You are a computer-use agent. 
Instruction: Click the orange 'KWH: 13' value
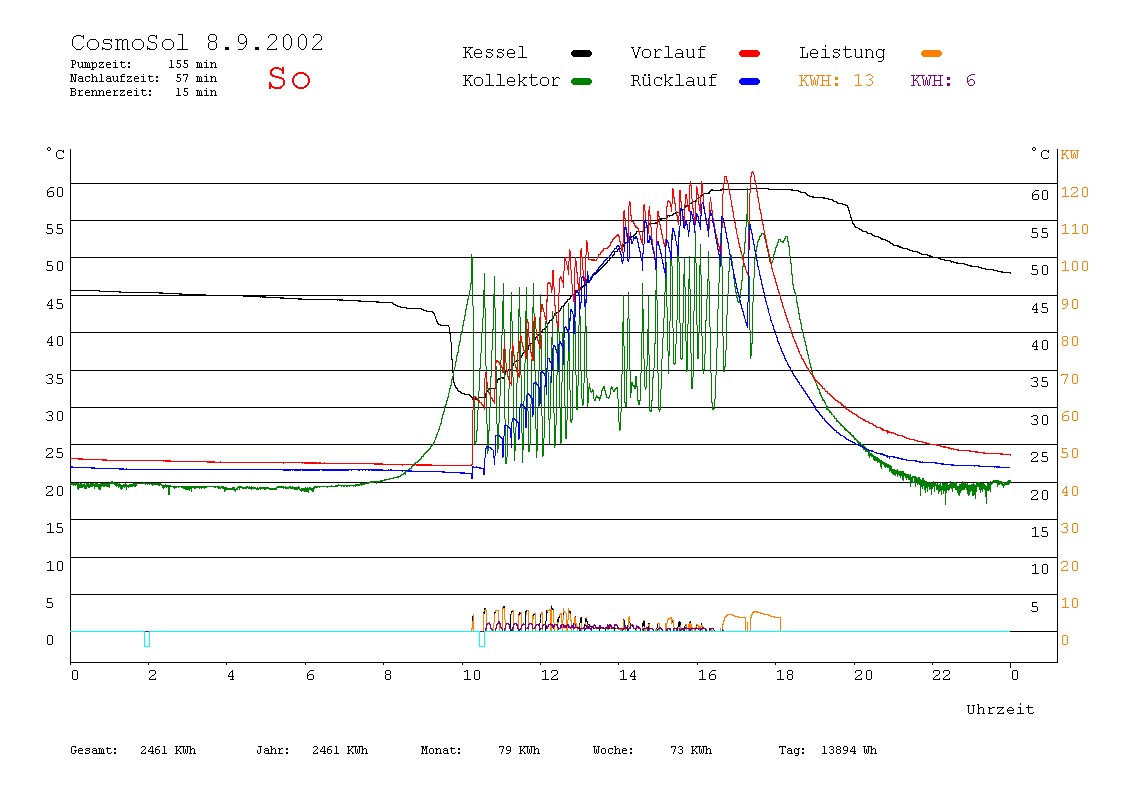point(836,81)
